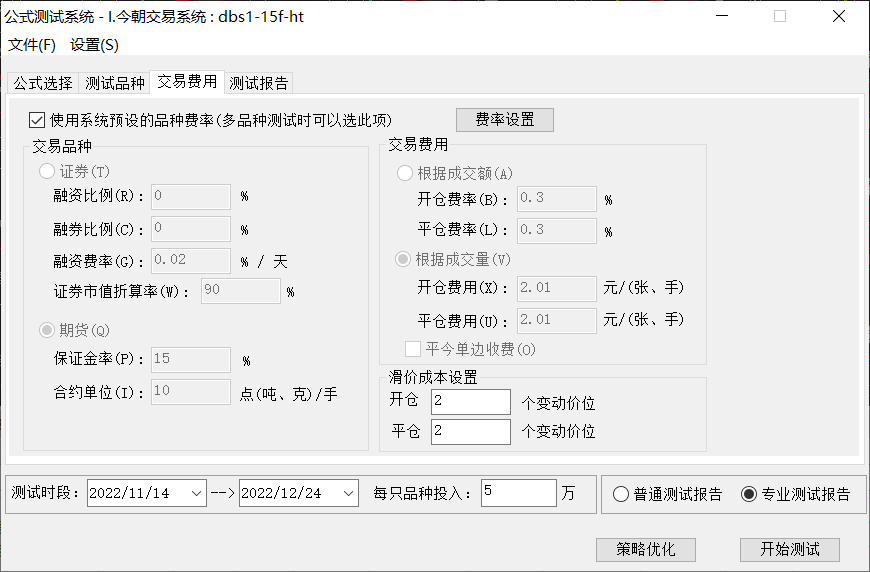The image size is (870, 572).
Task: Click the 开仓费用(X) input field
Action: [x=557, y=288]
